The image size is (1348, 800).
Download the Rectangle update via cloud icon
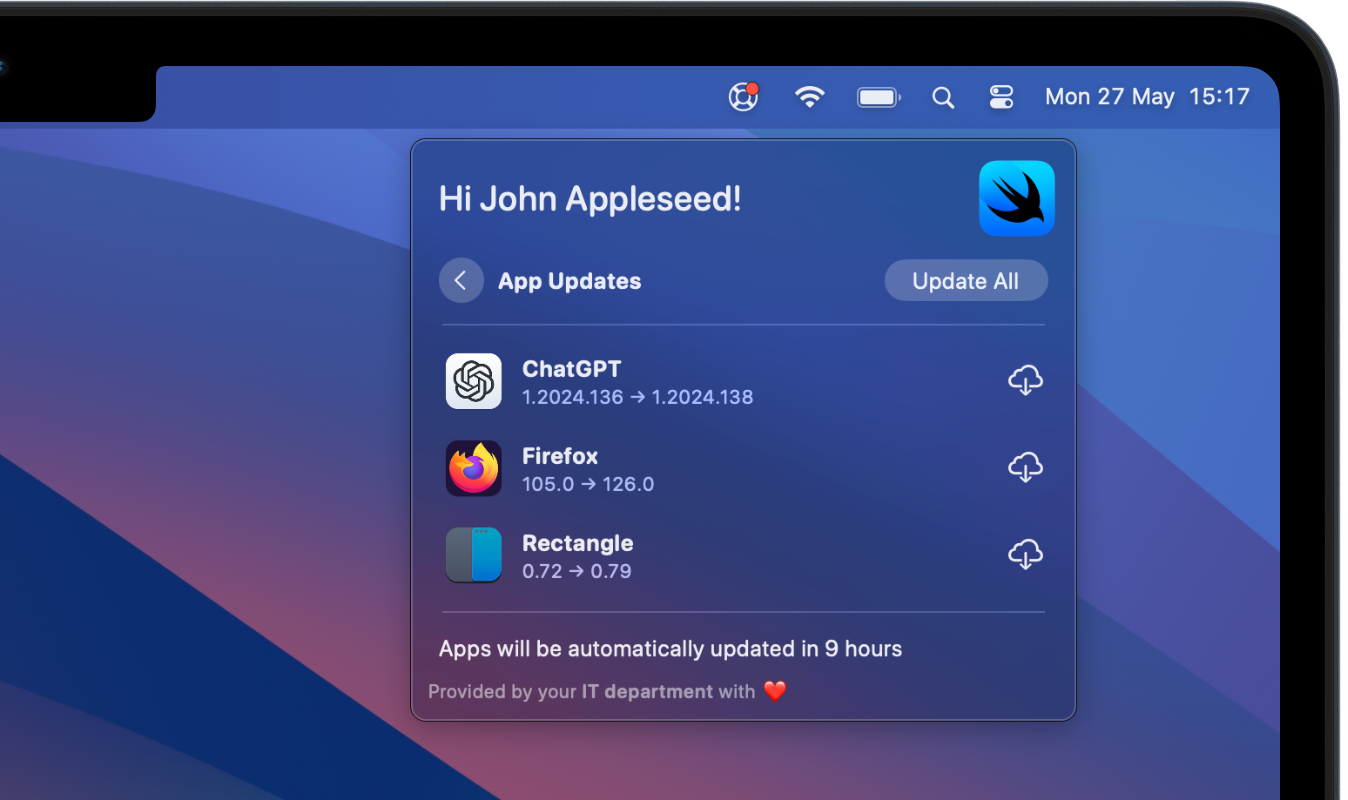[1025, 555]
